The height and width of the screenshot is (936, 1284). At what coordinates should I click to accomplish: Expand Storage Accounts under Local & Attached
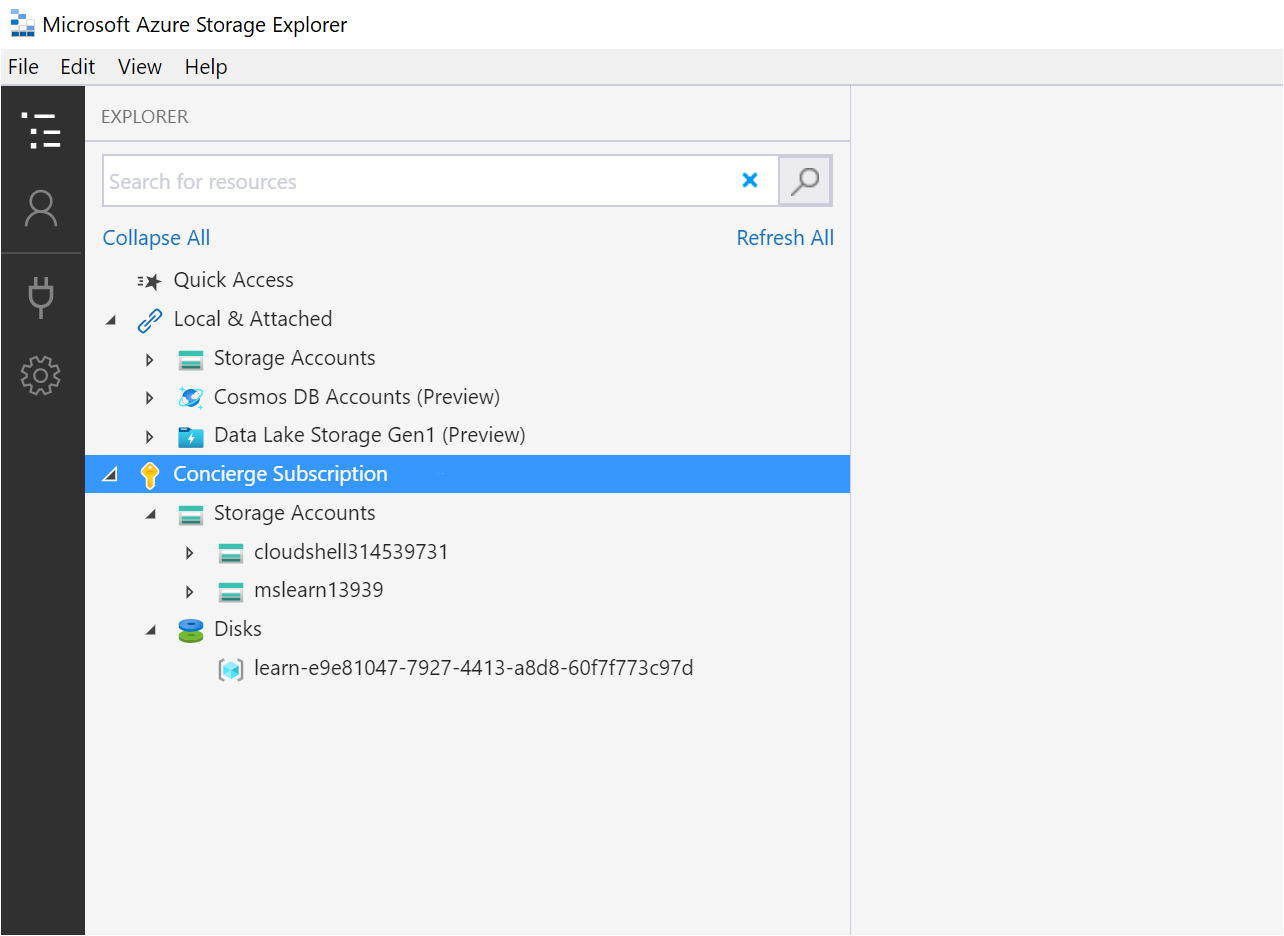click(x=148, y=358)
